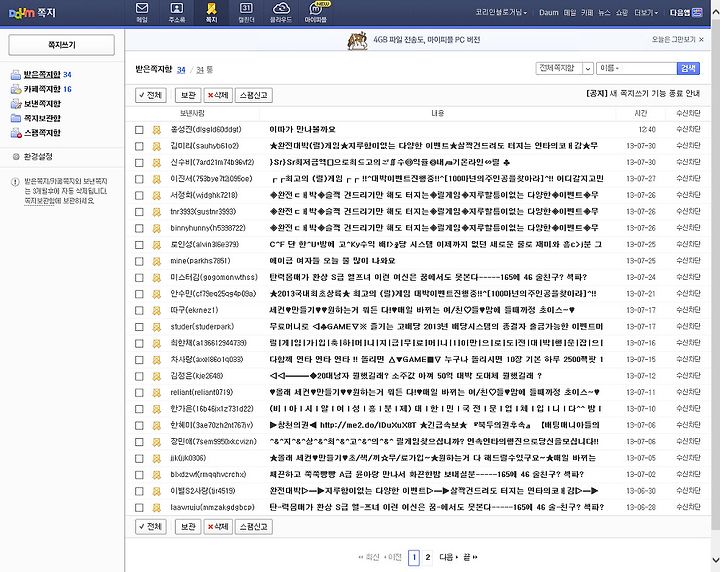The image size is (720, 572).
Task: Go to 받은쪽지함 inbox in sidebar
Action: (42, 74)
